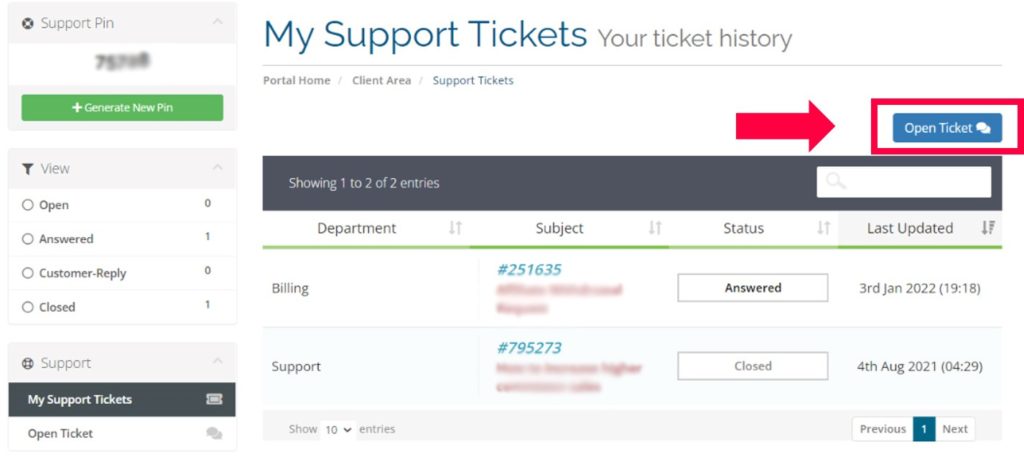Screen dimensions: 1024x457
Task: Open My Support Tickets sidebar item
Action: pyautogui.click(x=122, y=400)
